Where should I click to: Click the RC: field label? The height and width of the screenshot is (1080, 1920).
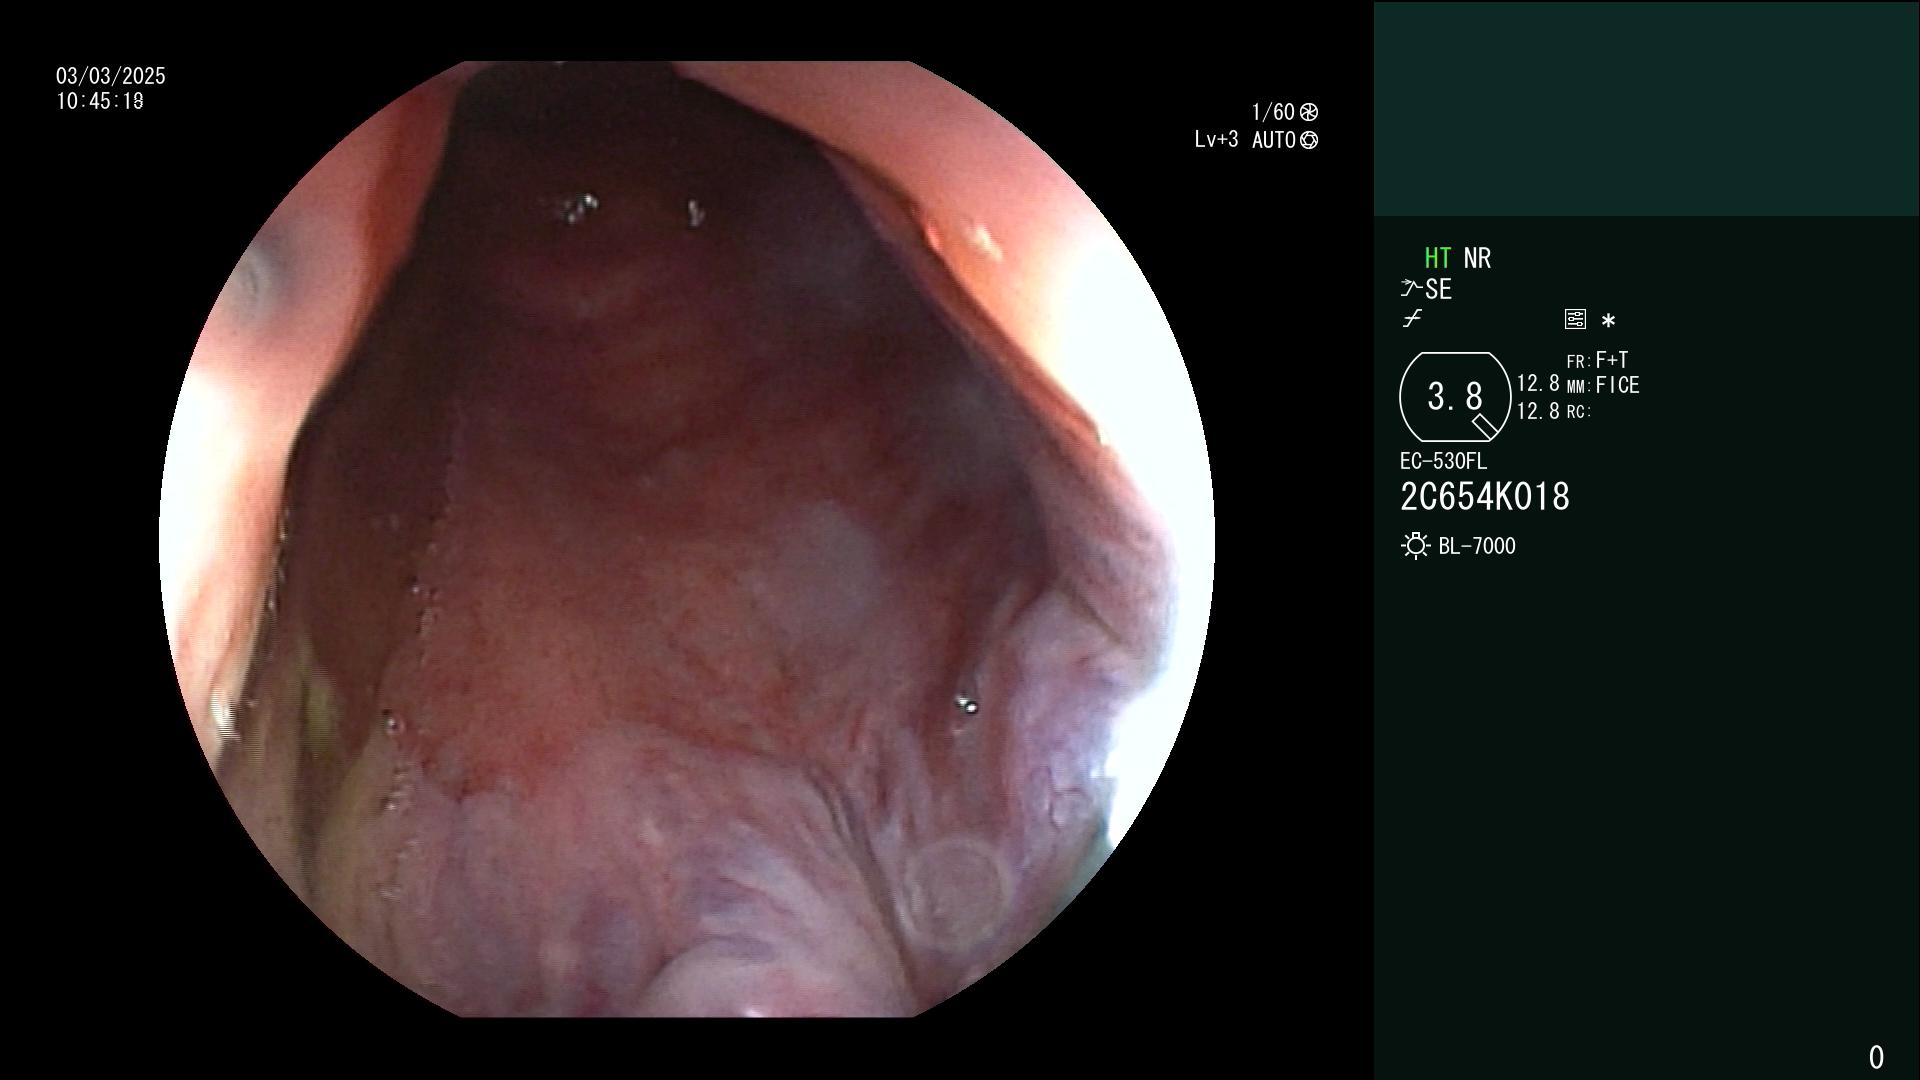(1579, 411)
